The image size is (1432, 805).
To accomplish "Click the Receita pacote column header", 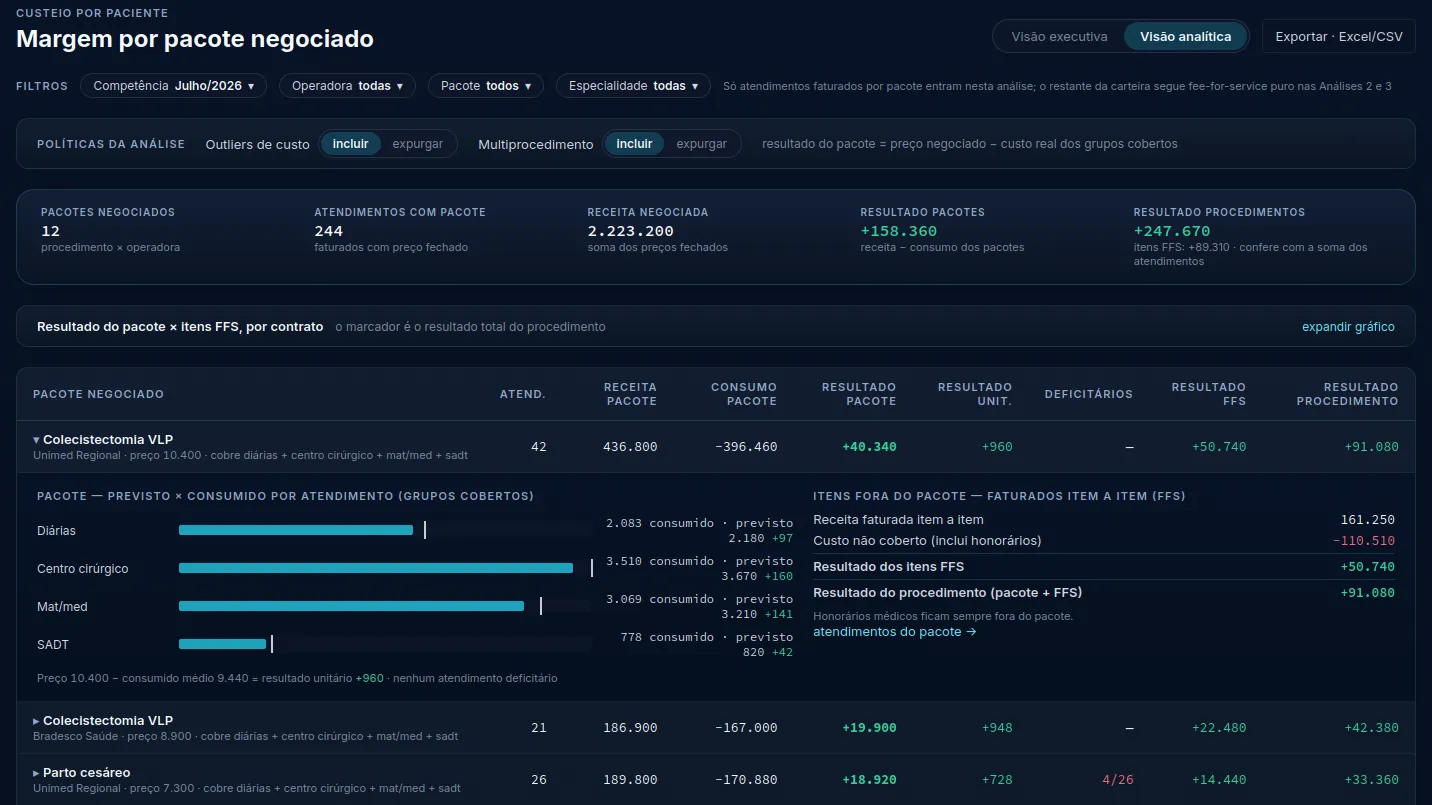I will 630,394.
